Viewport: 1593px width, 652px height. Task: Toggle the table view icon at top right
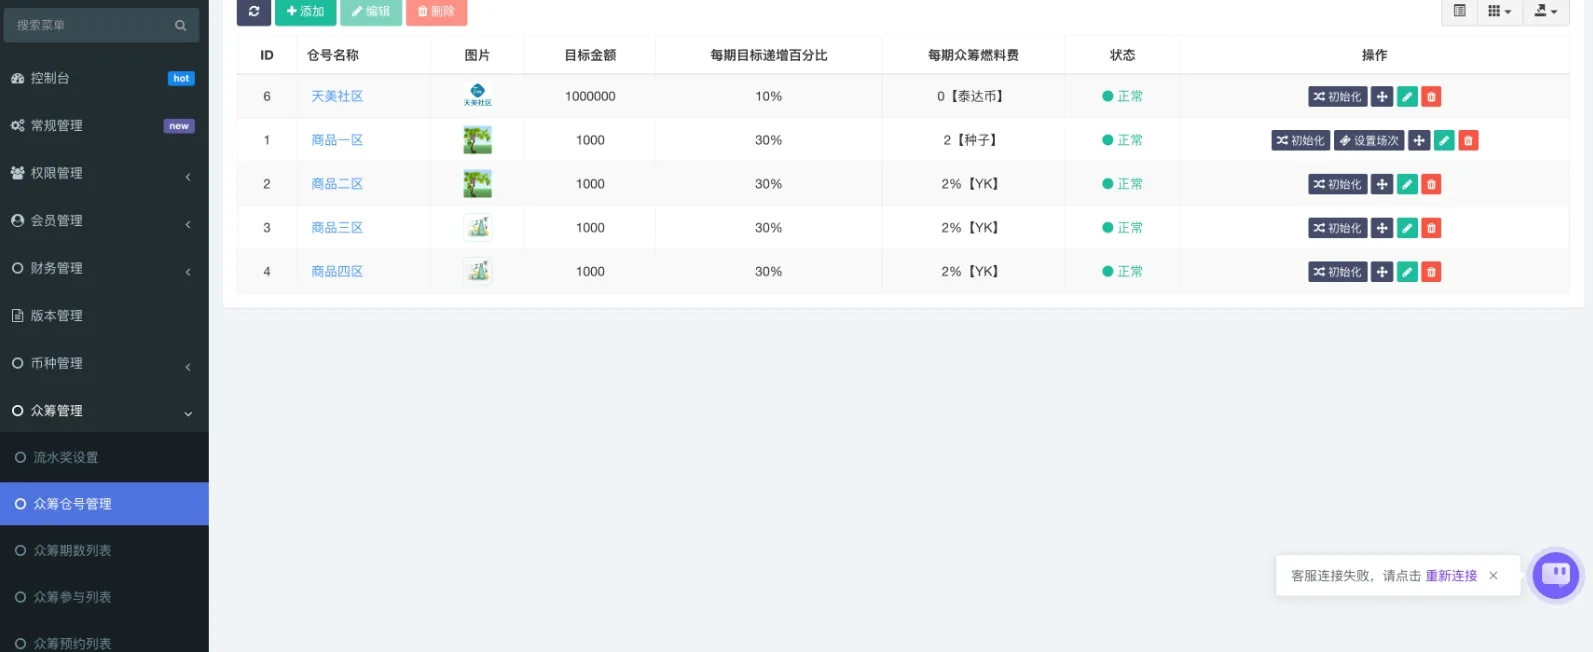tap(1459, 11)
